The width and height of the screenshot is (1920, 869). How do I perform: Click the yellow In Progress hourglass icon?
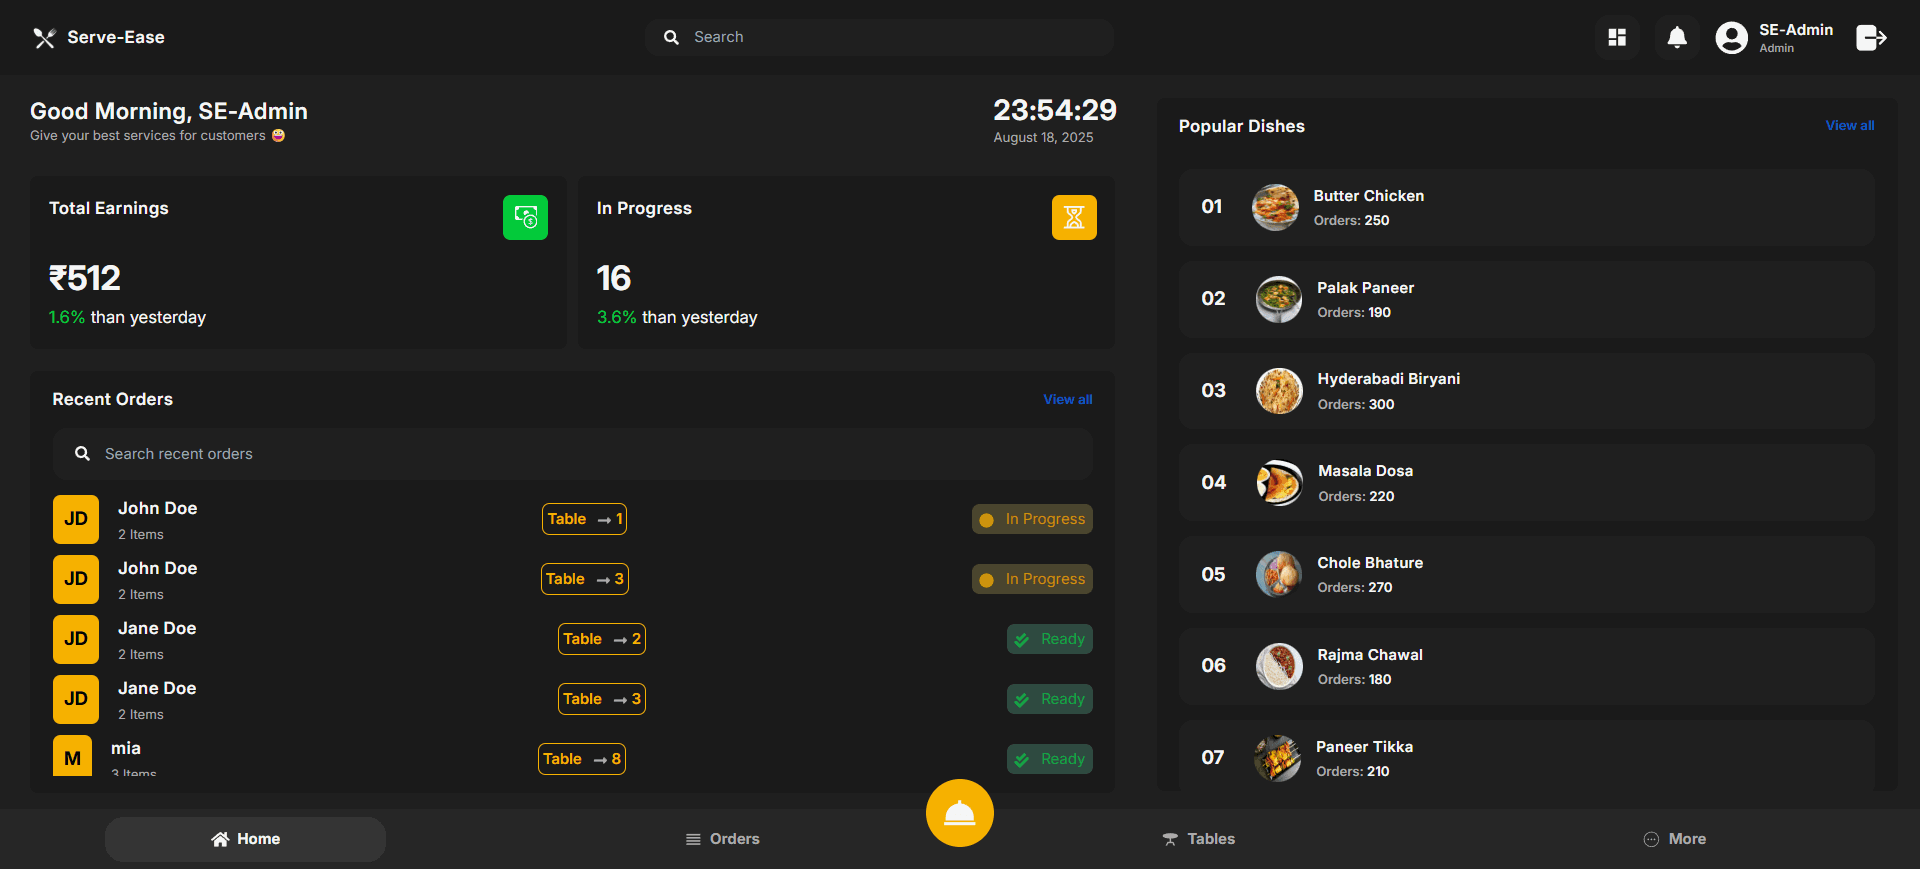click(1074, 217)
